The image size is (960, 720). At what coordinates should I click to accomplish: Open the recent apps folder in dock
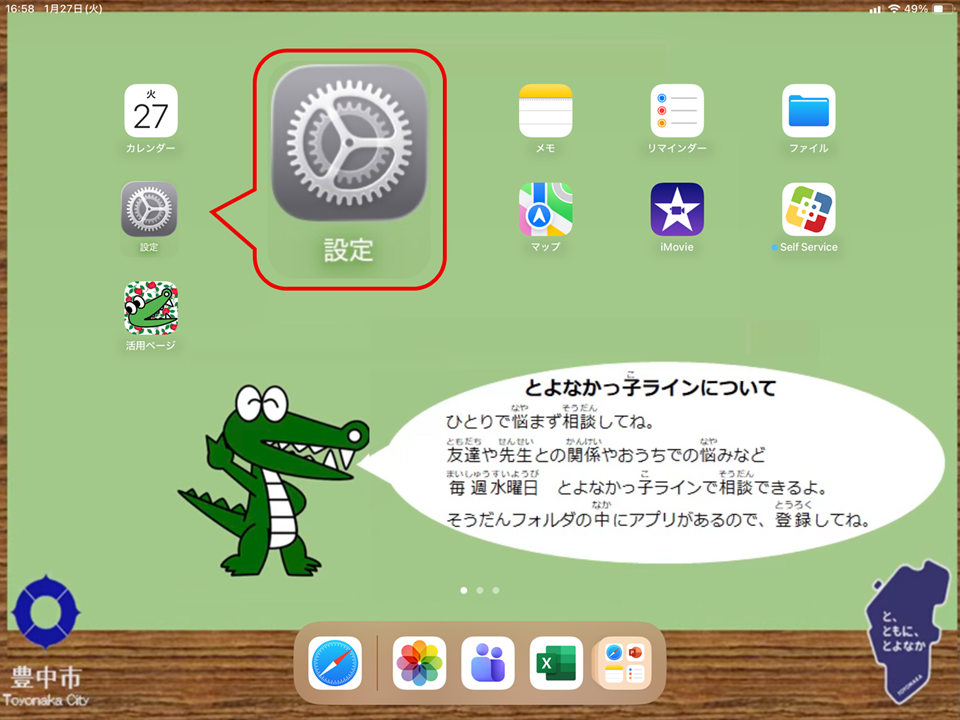tap(623, 663)
